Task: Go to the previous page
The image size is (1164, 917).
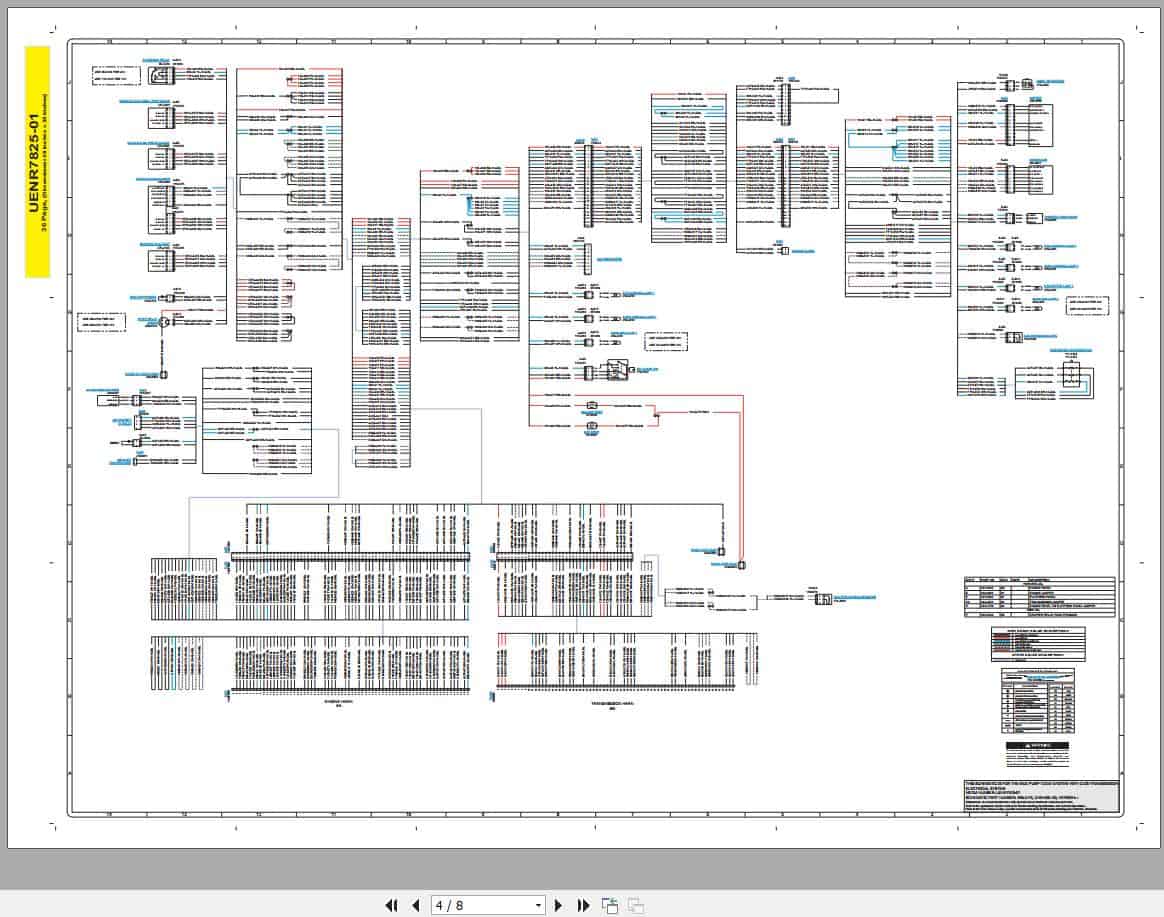Action: [416, 905]
